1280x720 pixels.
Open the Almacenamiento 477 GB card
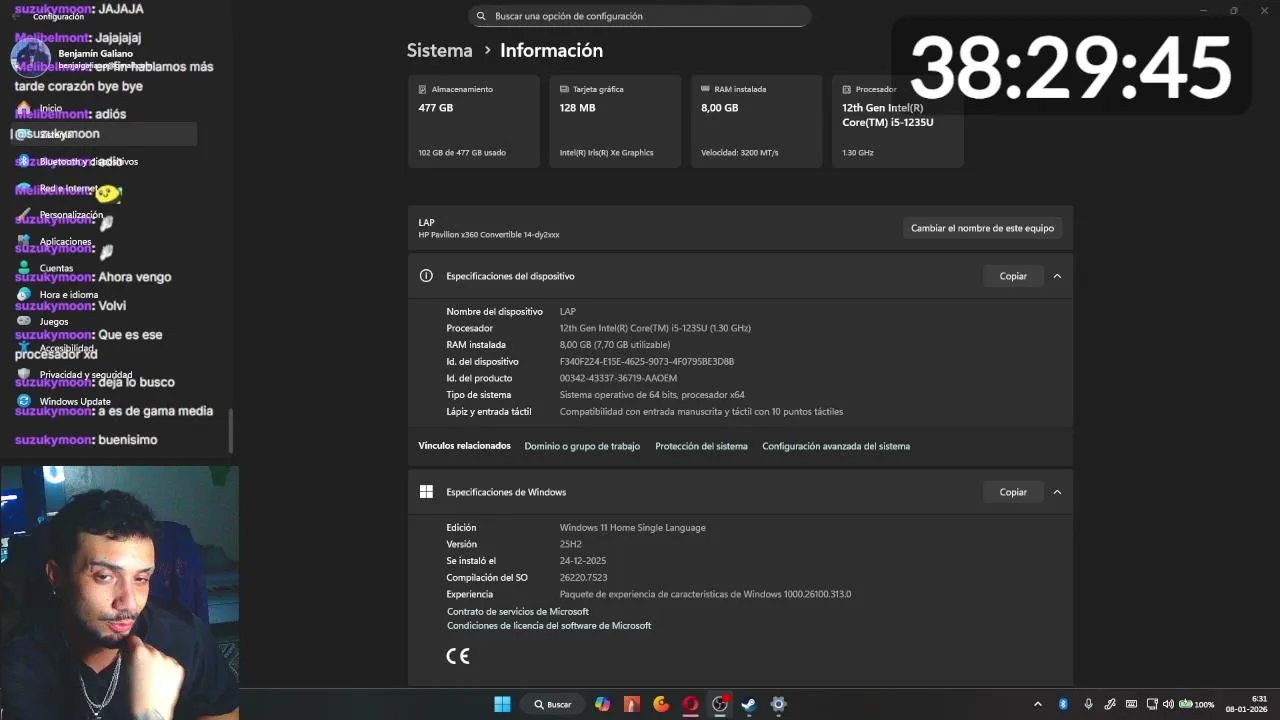click(473, 121)
